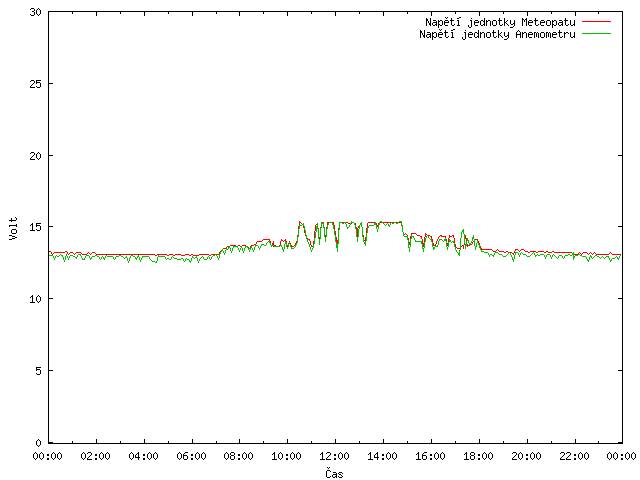Click the x-axis label 08:00
This screenshot has width=640, height=480.
click(238, 456)
